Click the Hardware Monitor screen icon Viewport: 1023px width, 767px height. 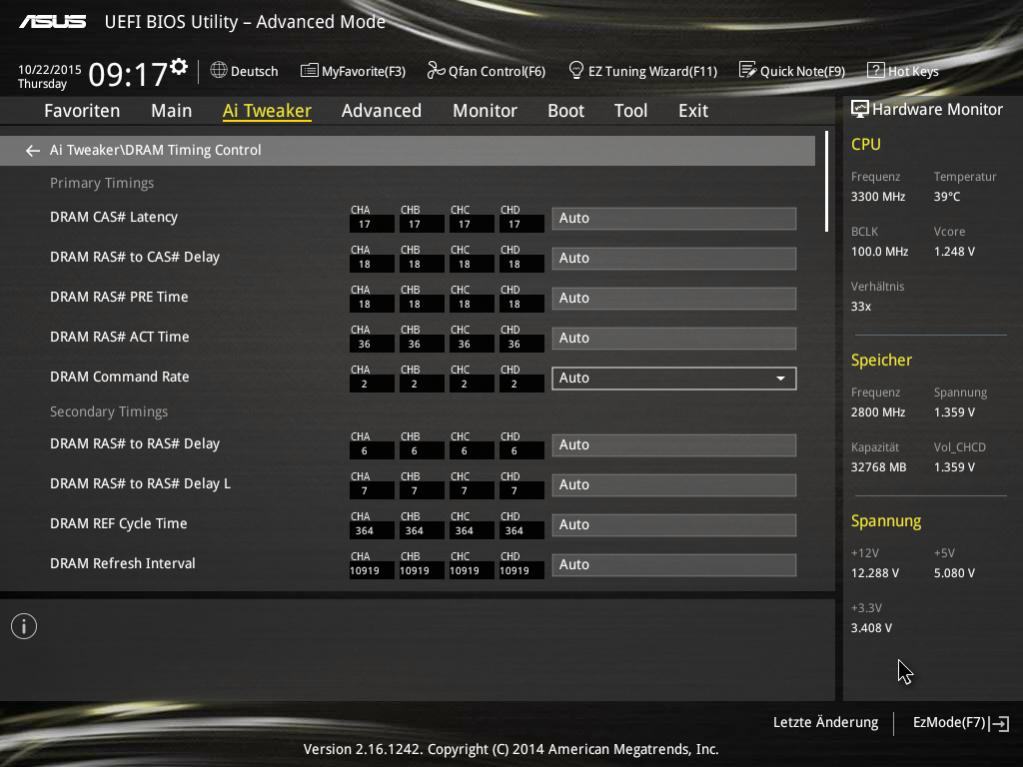tap(860, 109)
